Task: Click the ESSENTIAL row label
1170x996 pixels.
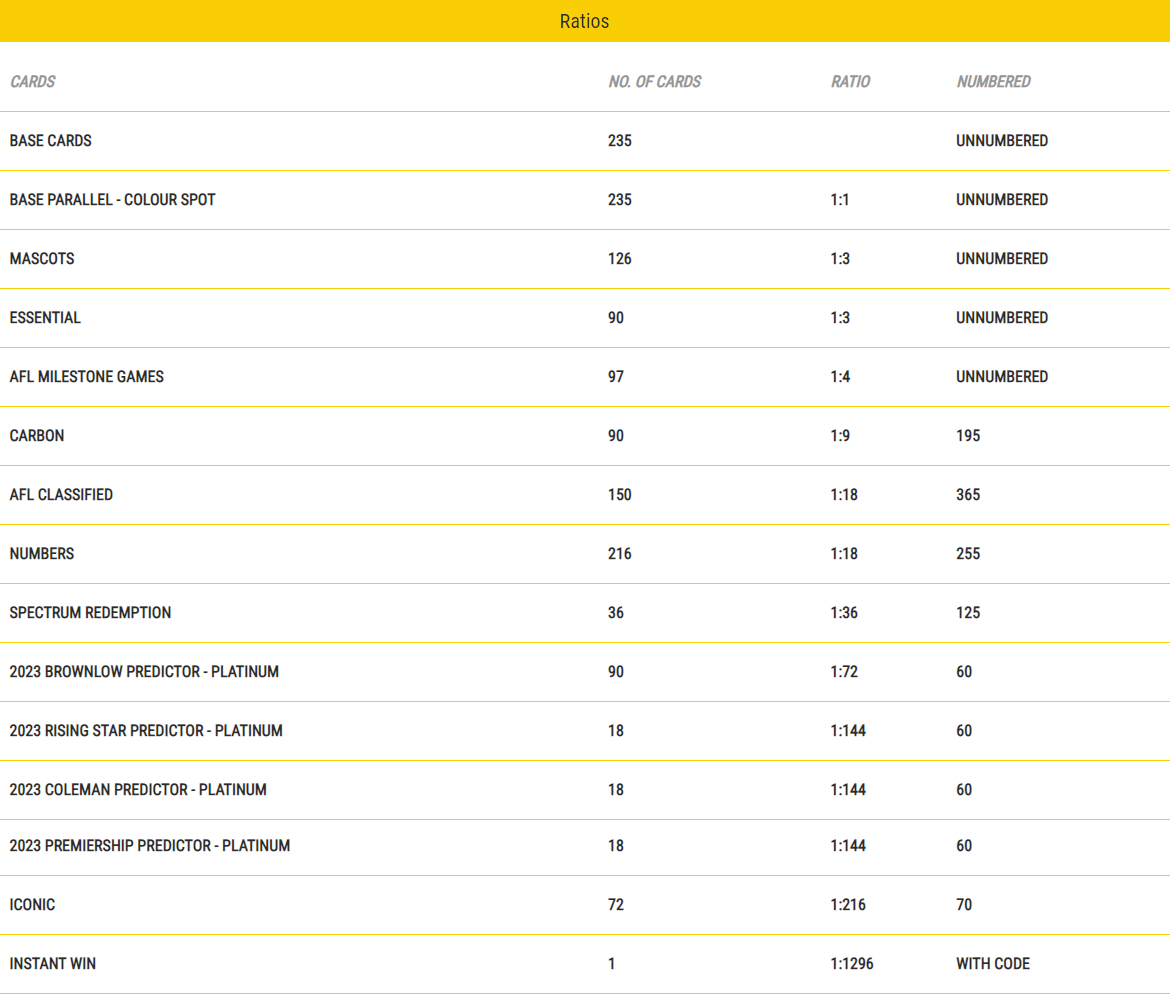Action: click(45, 318)
